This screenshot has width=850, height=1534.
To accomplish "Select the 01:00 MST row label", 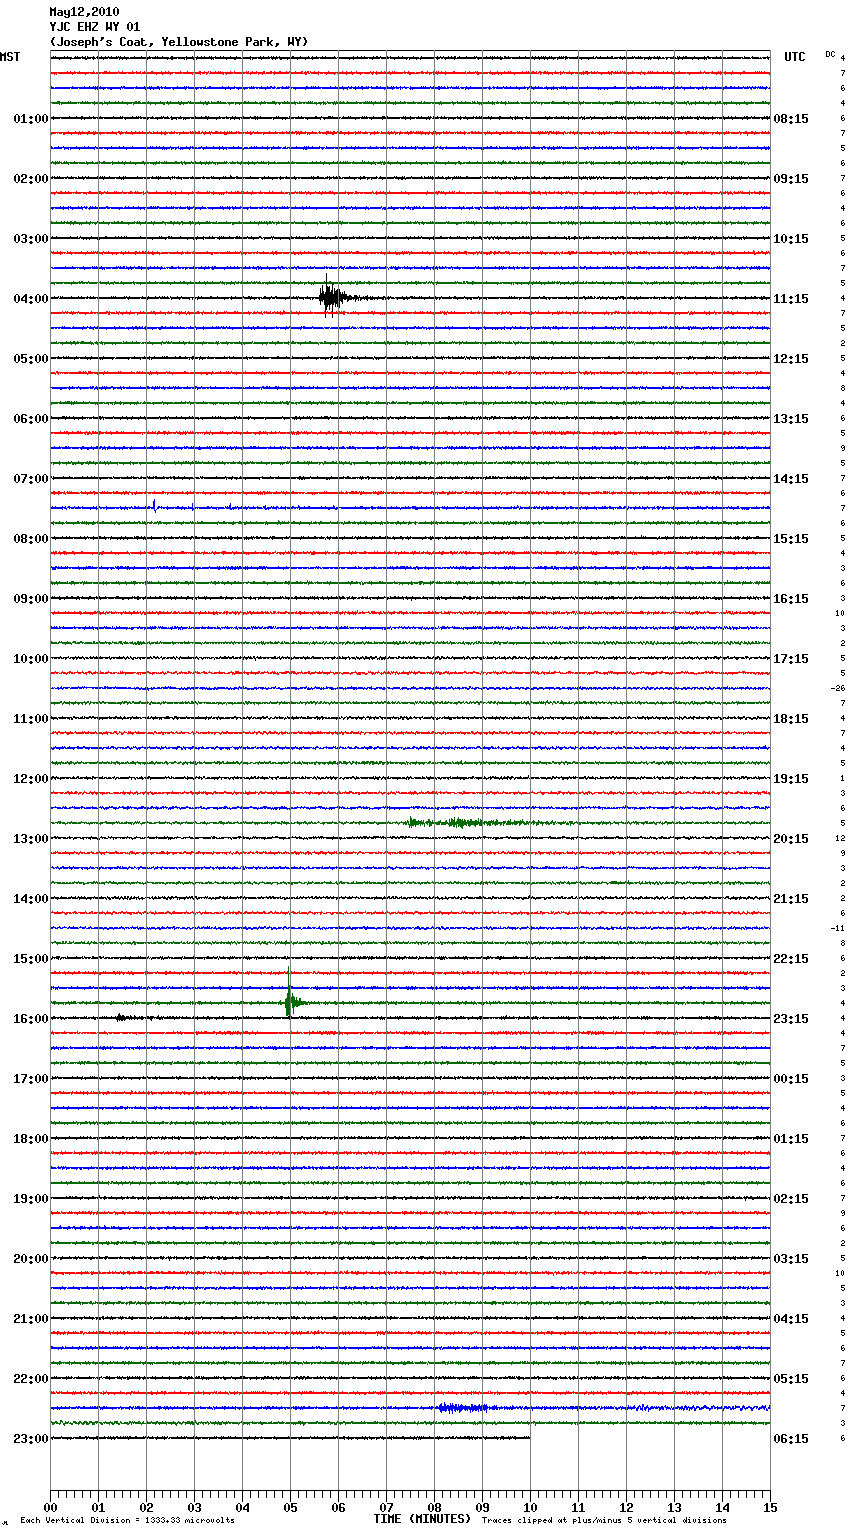I will point(30,119).
